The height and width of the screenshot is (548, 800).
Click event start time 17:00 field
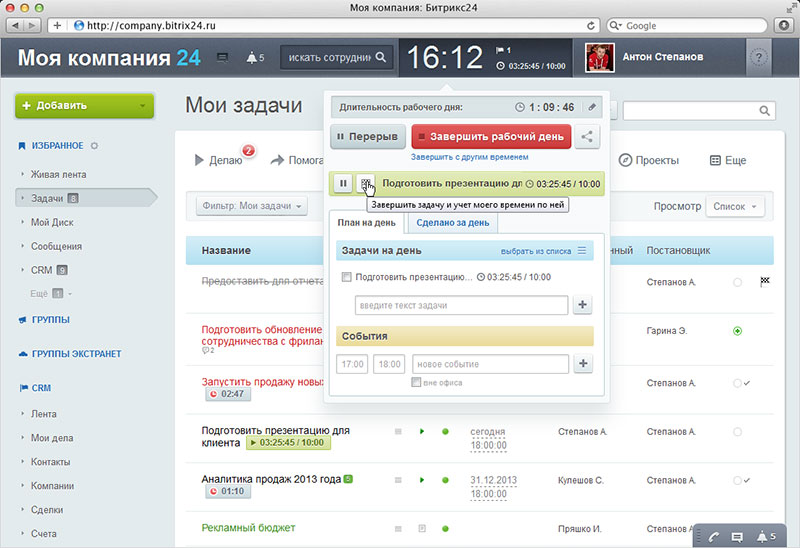click(352, 364)
